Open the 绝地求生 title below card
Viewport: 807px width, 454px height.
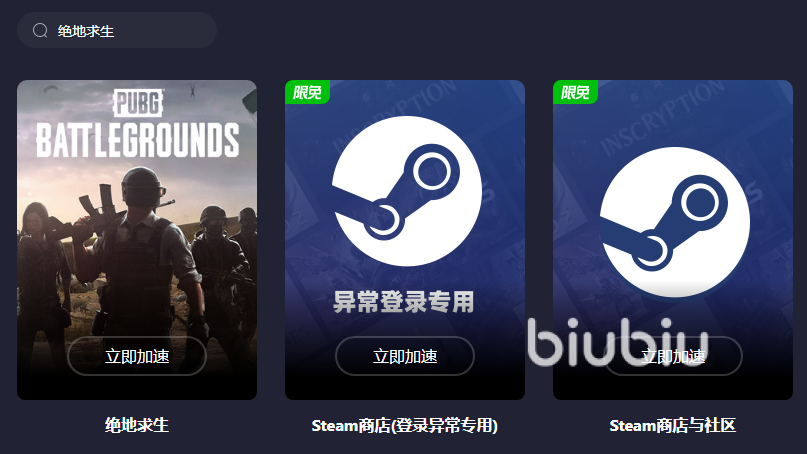(137, 425)
